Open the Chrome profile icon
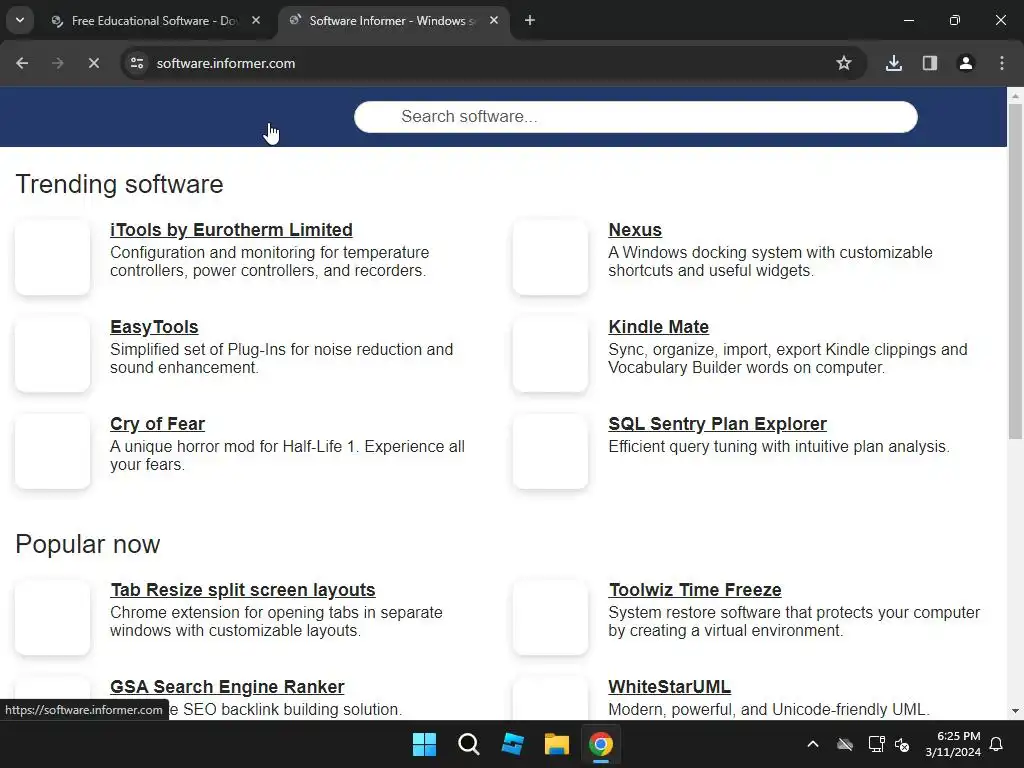 pyautogui.click(x=966, y=63)
